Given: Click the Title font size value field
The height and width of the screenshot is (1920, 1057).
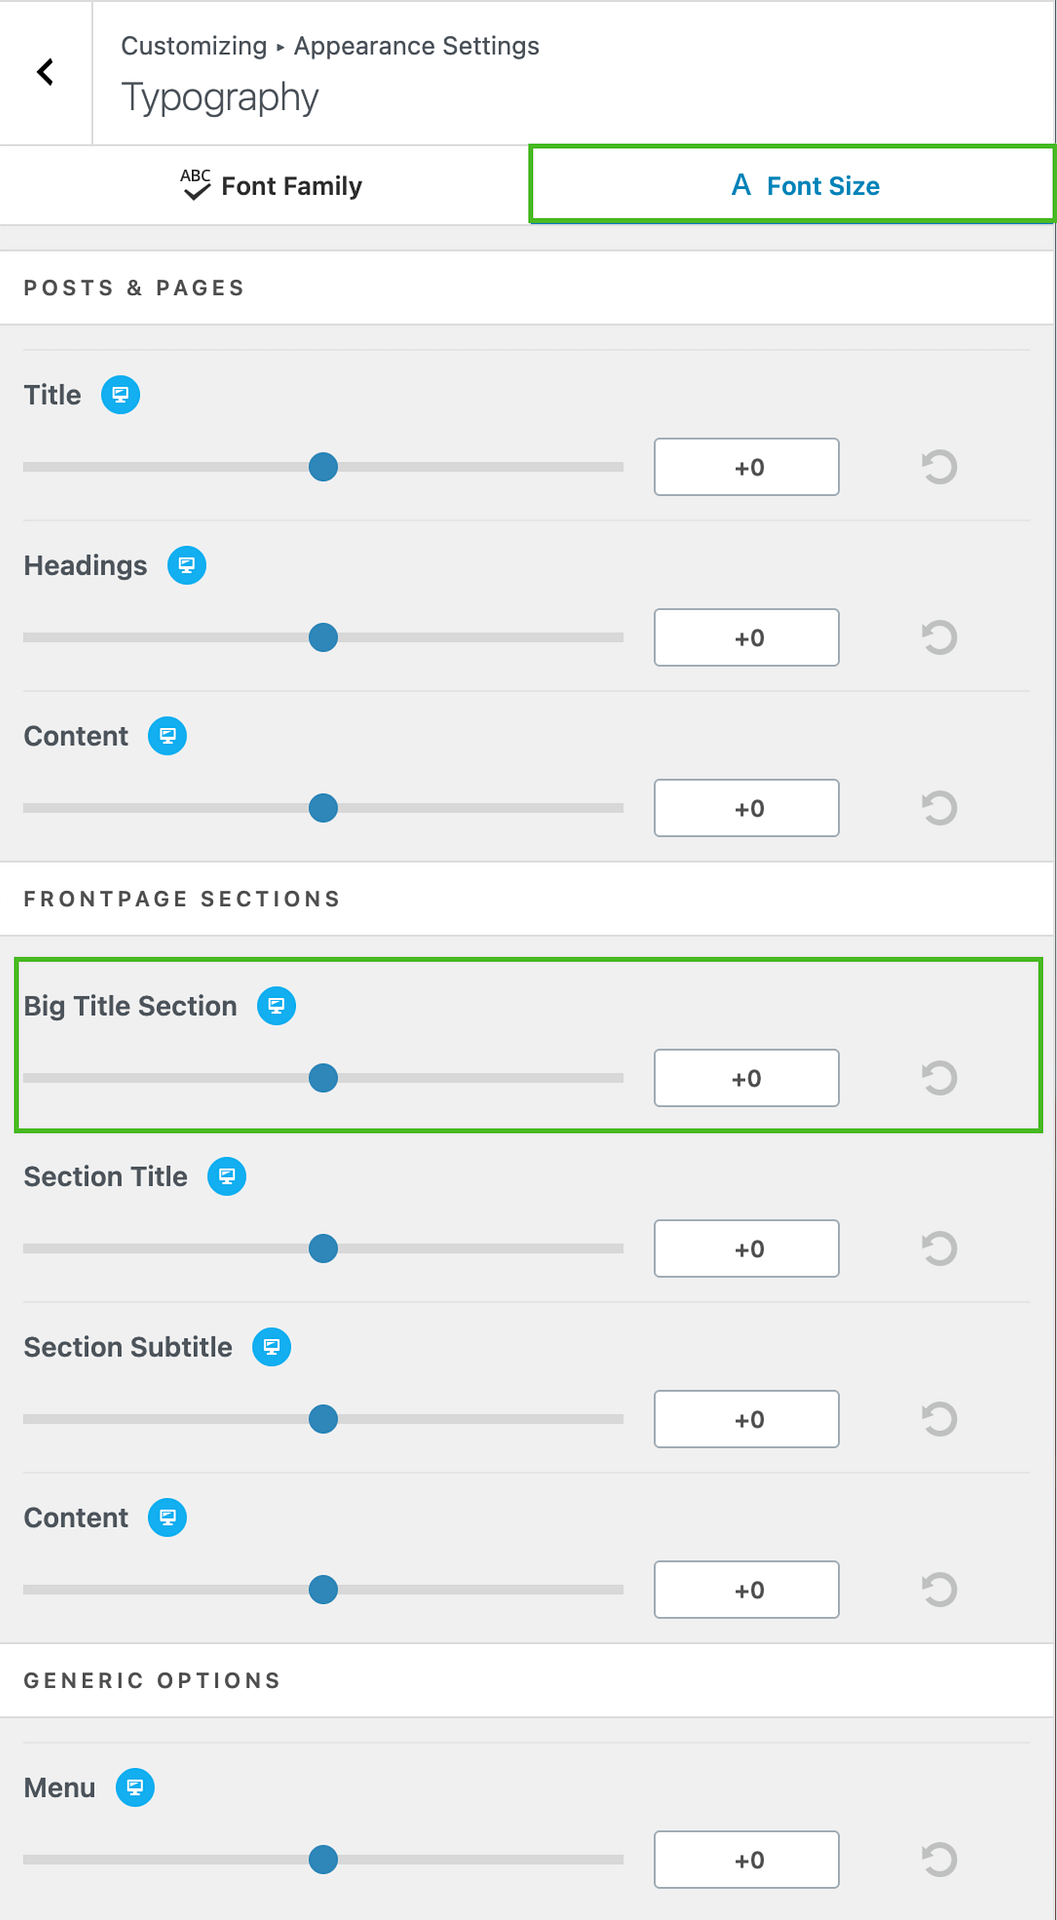Looking at the screenshot, I should coord(746,467).
